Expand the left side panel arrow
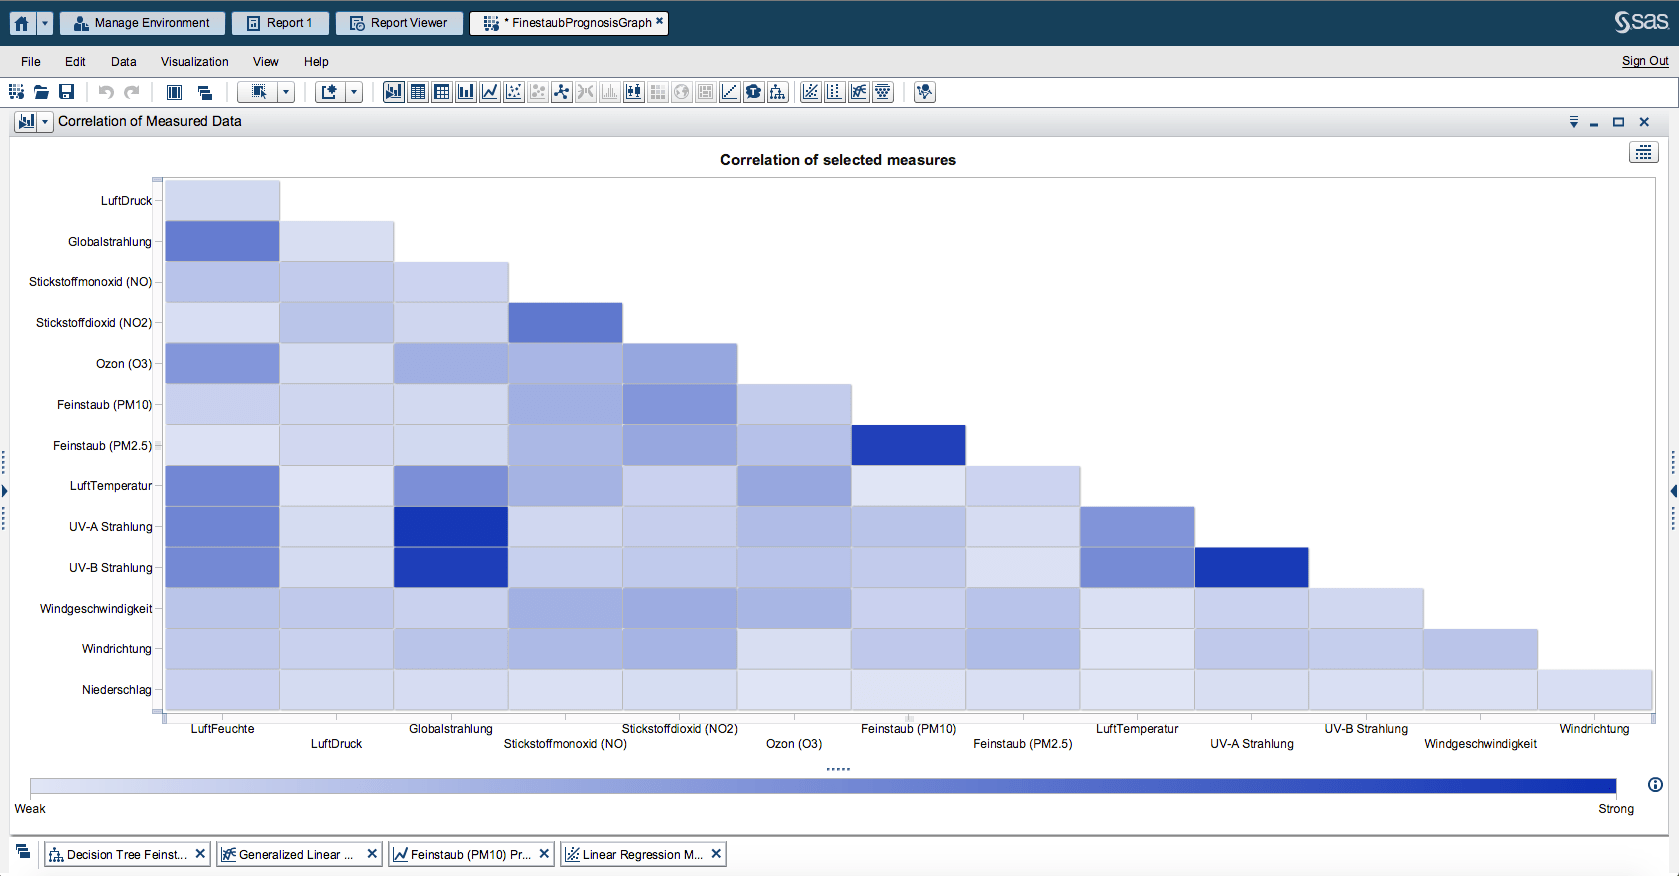Image resolution: width=1679 pixels, height=876 pixels. pyautogui.click(x=4, y=491)
